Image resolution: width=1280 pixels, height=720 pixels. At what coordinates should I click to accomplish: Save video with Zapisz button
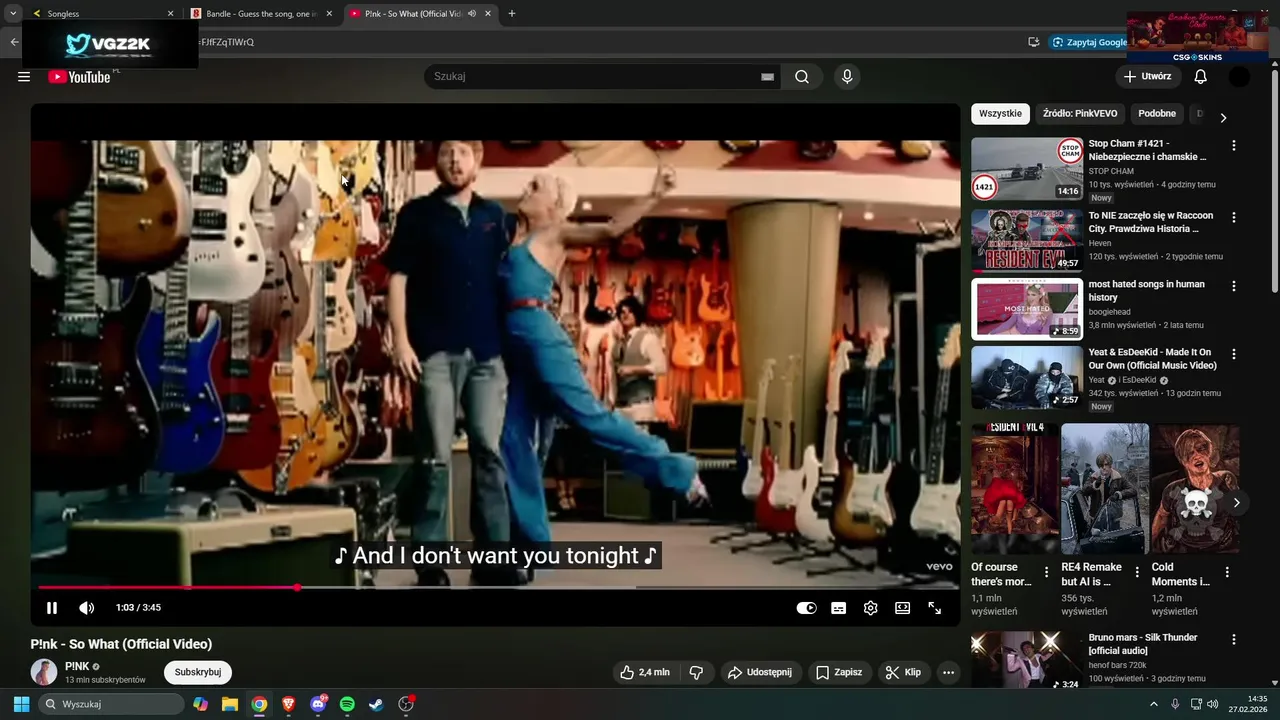pos(838,672)
